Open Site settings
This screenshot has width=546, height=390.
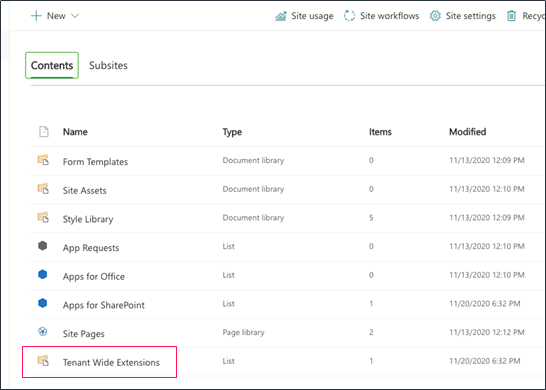[471, 16]
